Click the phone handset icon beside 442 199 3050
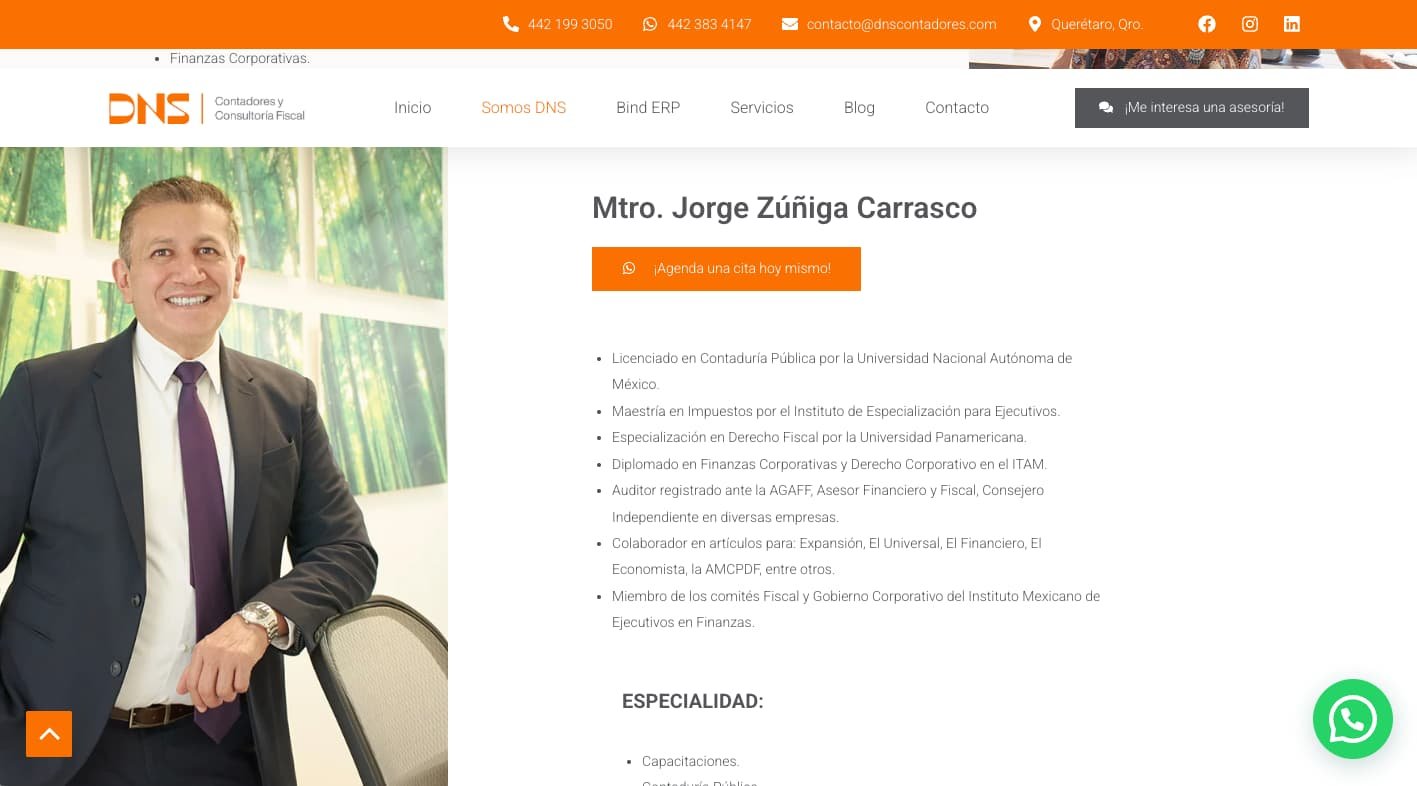The image size is (1417, 786). 510,24
